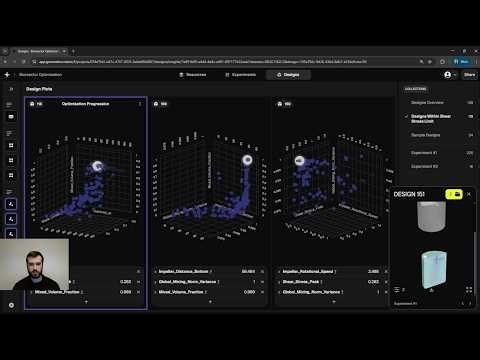Open a new browser tab
Screen dimensions: 480x360
(73, 51)
